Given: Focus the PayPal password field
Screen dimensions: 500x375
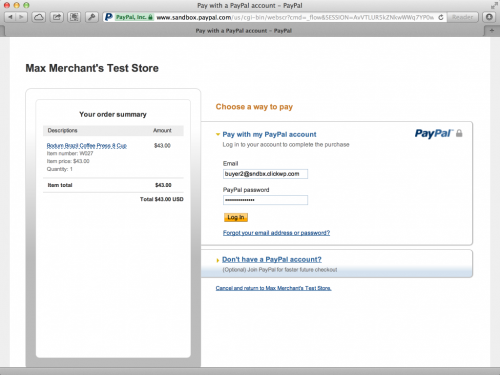Looking at the screenshot, I should click(265, 200).
